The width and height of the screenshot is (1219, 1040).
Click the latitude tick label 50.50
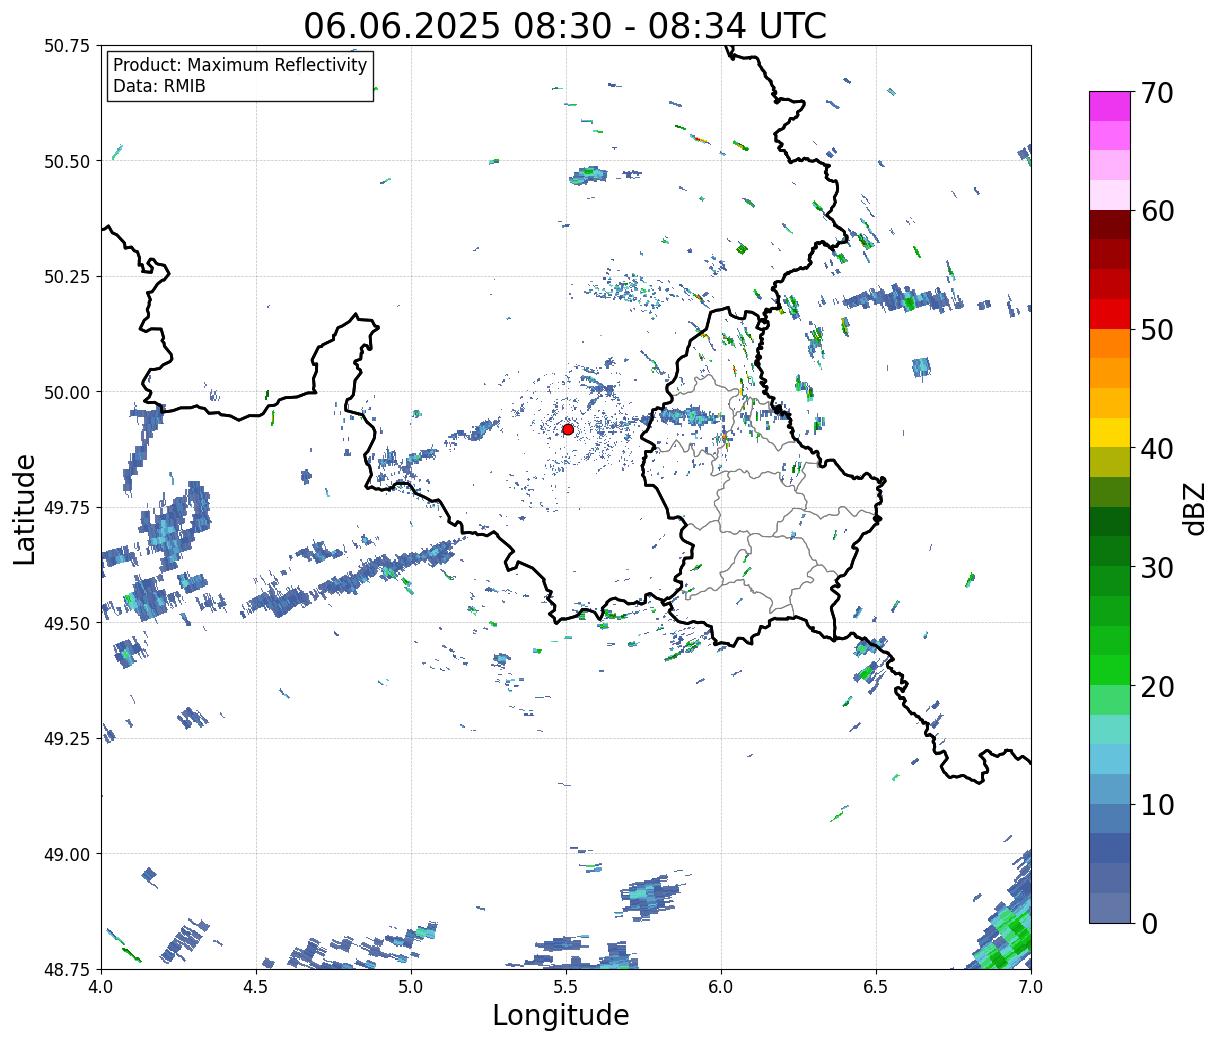coord(67,161)
